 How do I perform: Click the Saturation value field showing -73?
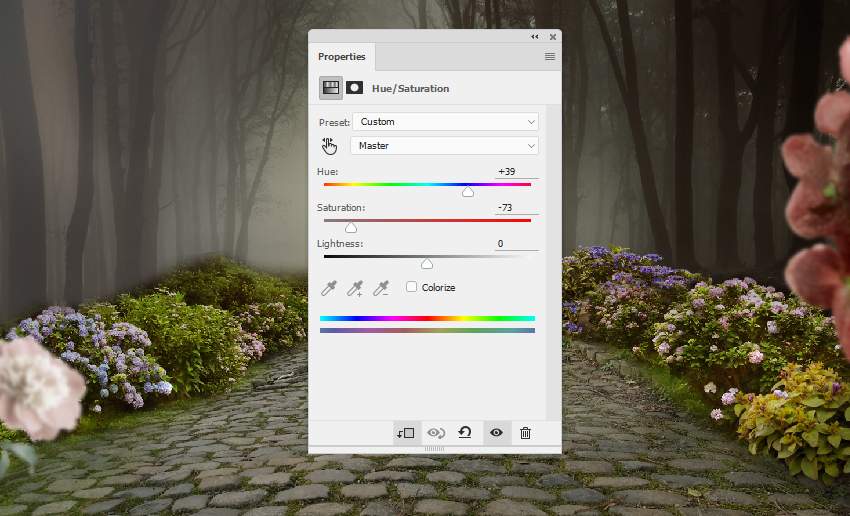pyautogui.click(x=517, y=208)
